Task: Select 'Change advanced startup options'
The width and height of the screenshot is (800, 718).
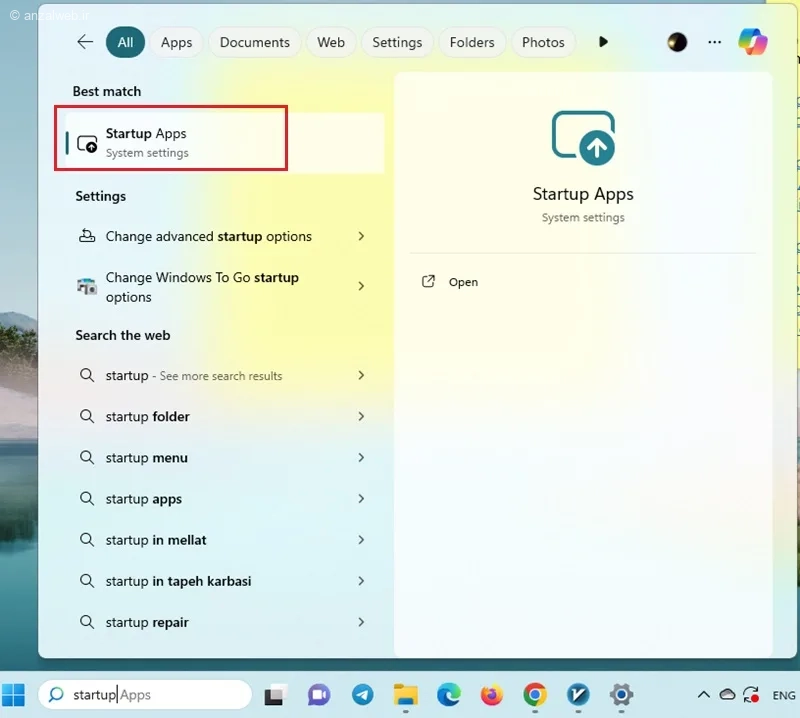Action: pyautogui.click(x=206, y=236)
